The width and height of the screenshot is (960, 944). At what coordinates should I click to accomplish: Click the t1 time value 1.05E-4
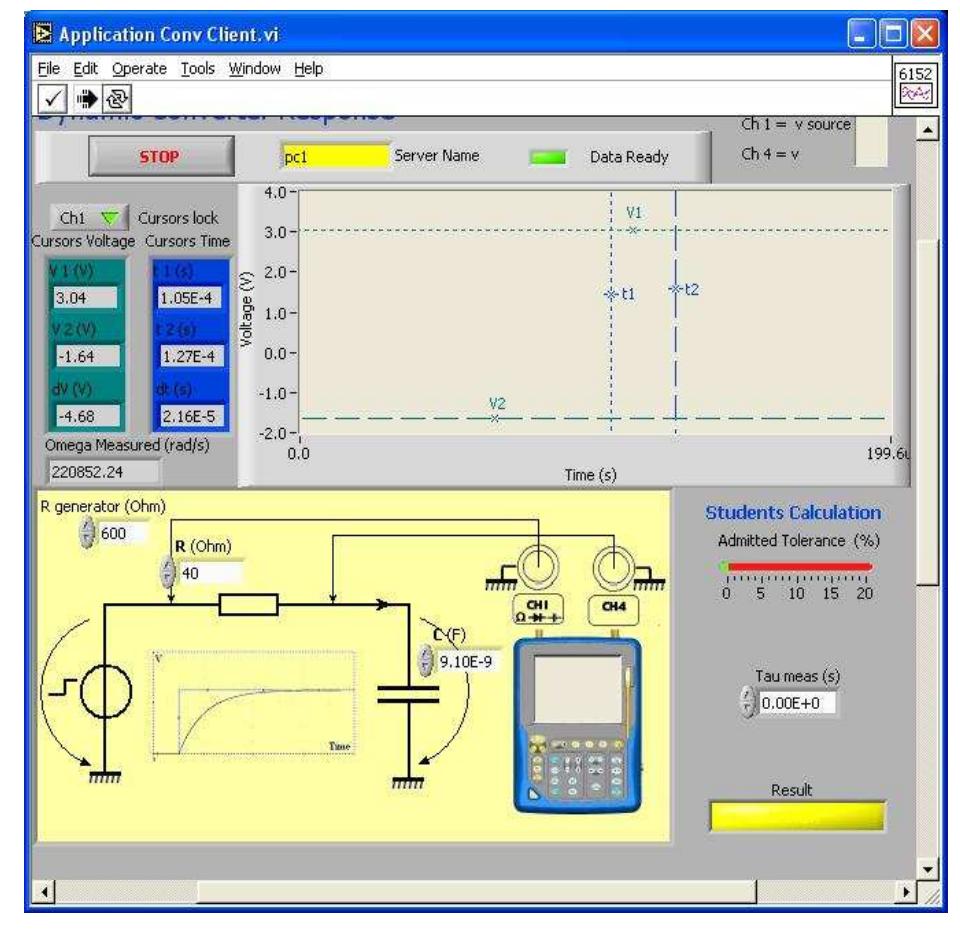[189, 298]
